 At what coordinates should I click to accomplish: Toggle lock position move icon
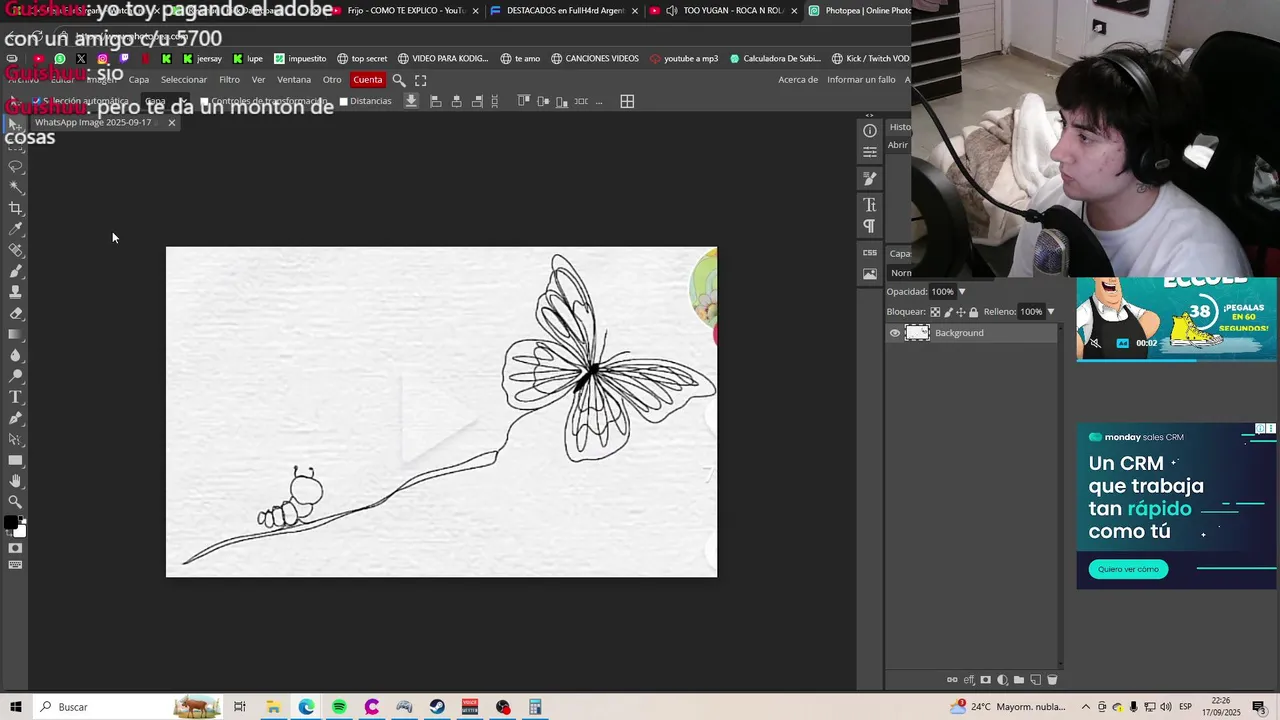961,312
